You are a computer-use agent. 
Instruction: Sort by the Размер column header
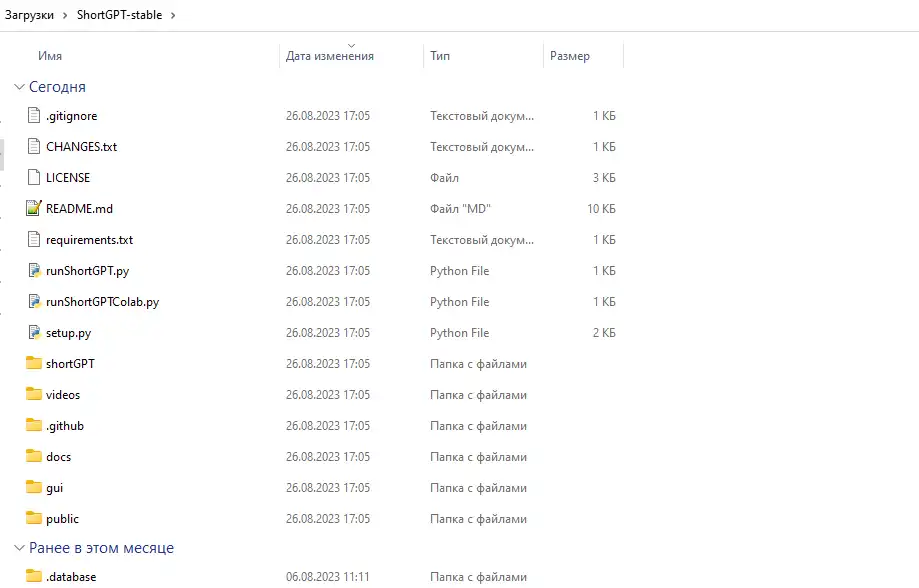point(570,56)
